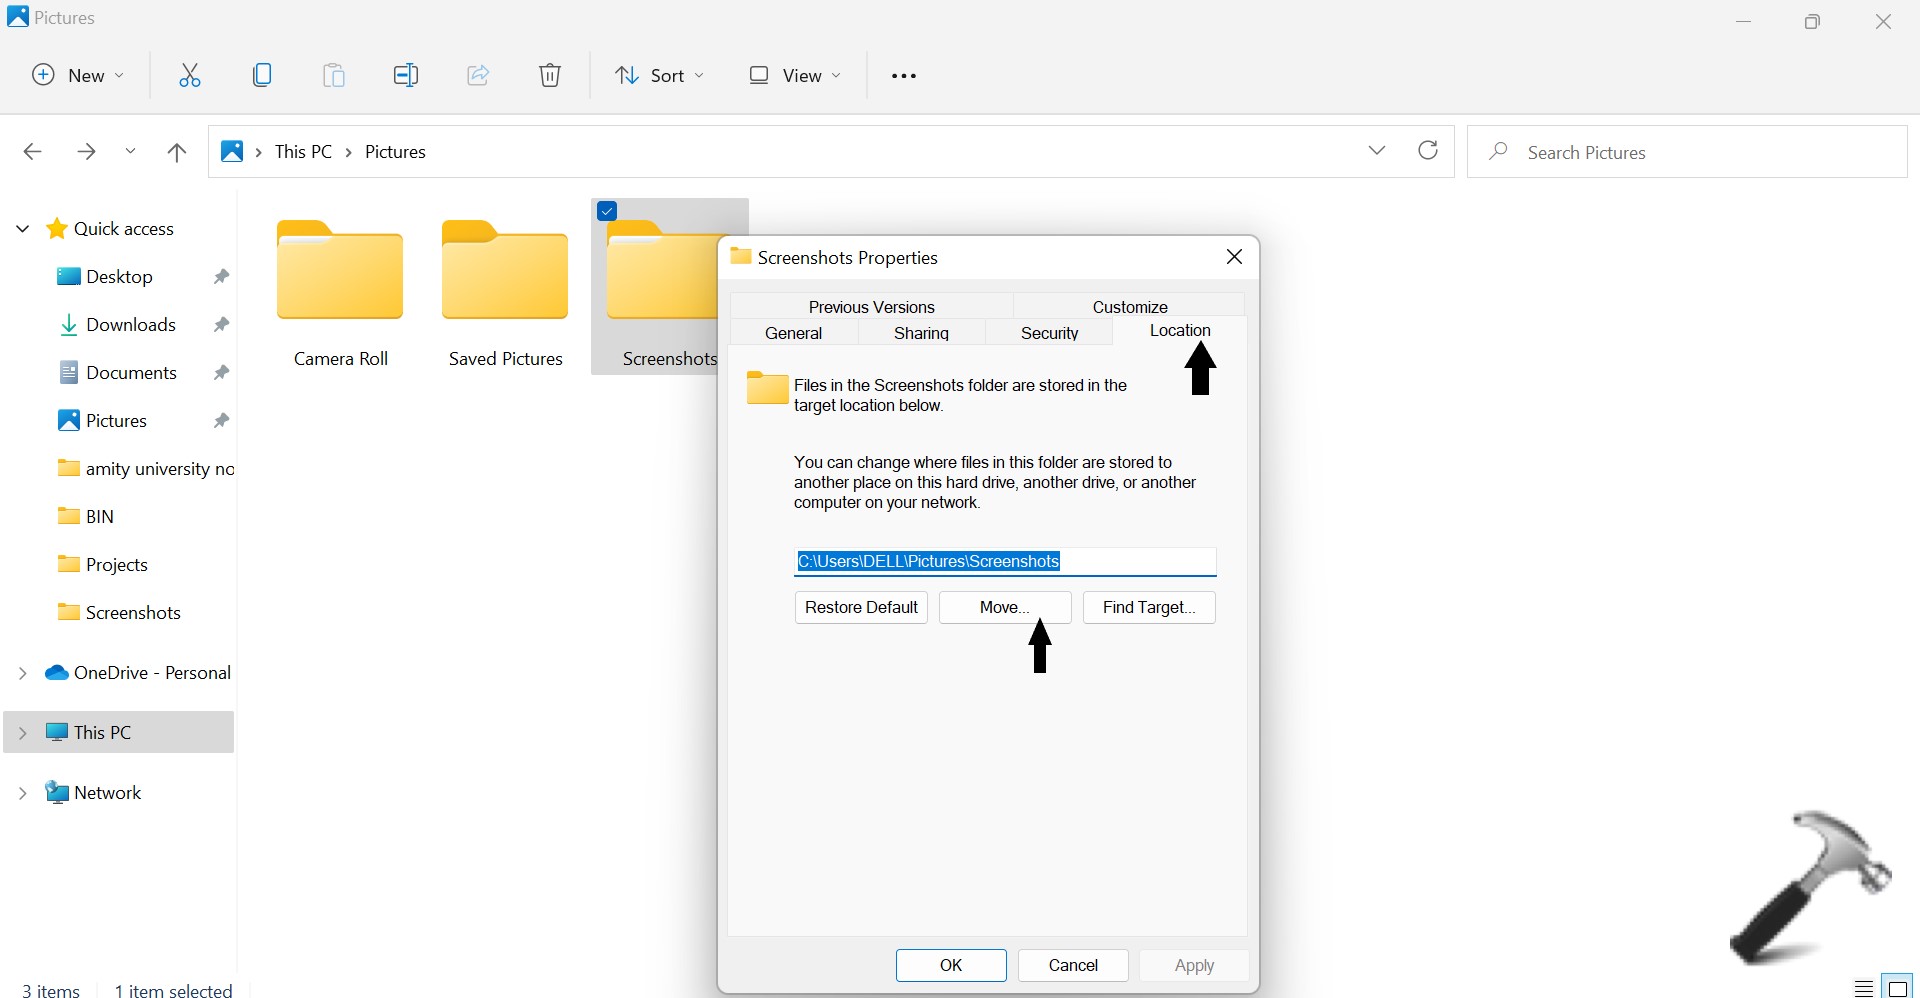Click the Refresh icon beside address bar

click(x=1428, y=151)
